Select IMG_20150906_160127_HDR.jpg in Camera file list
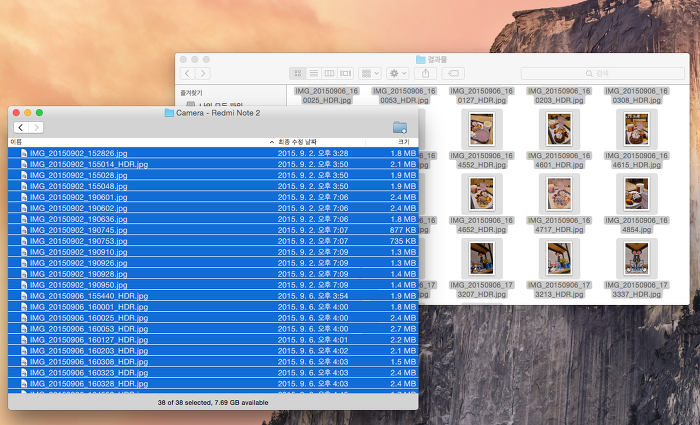The width and height of the screenshot is (700, 425). (x=213, y=340)
